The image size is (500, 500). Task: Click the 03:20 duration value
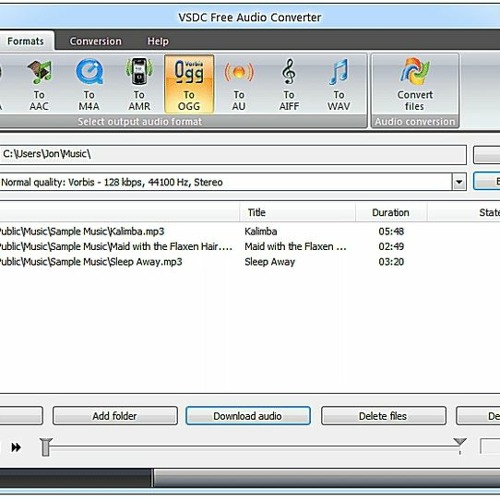coord(391,262)
